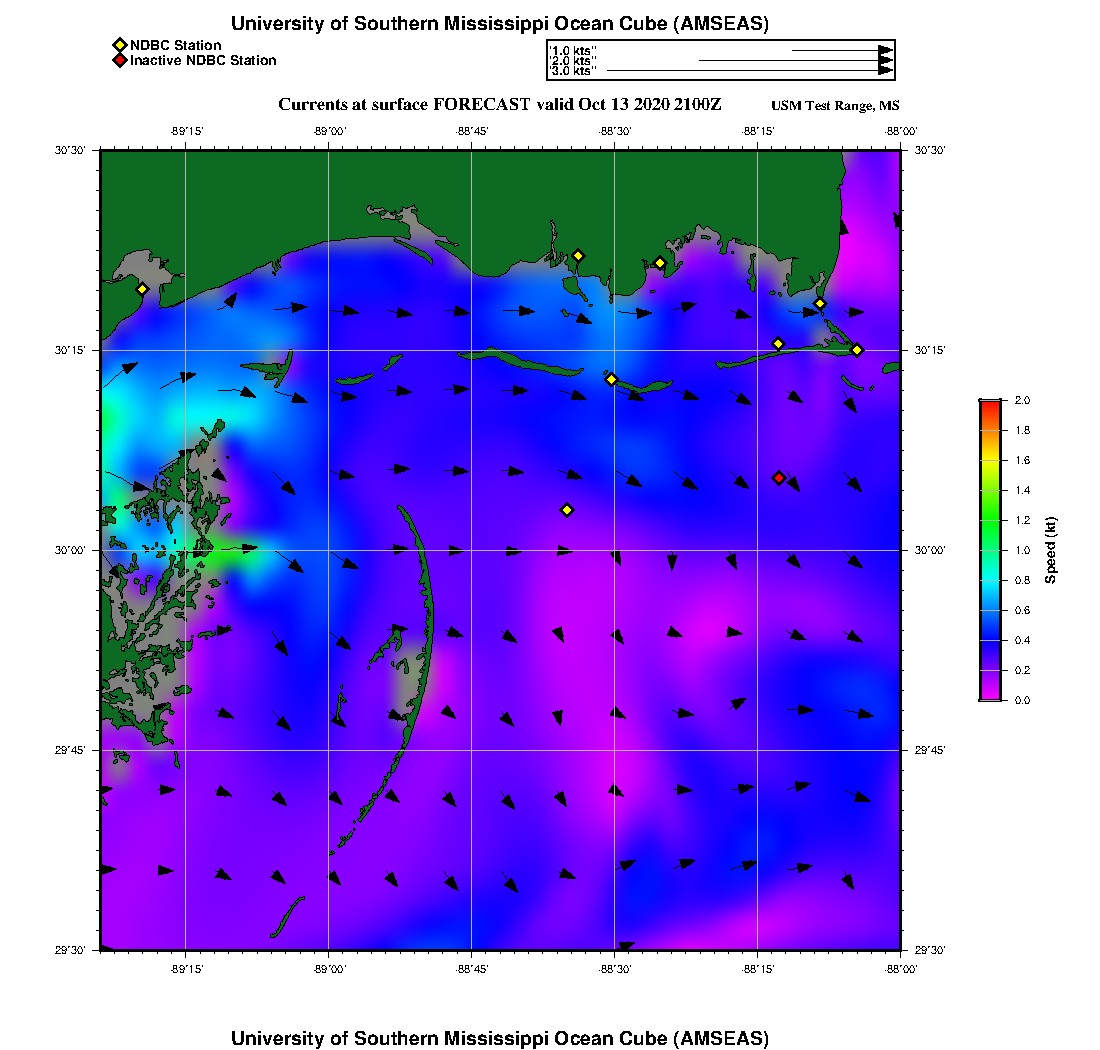Click the 'Inactive NDBC Station' legend text
Screen dimensions: 1100x1050
pos(203,60)
